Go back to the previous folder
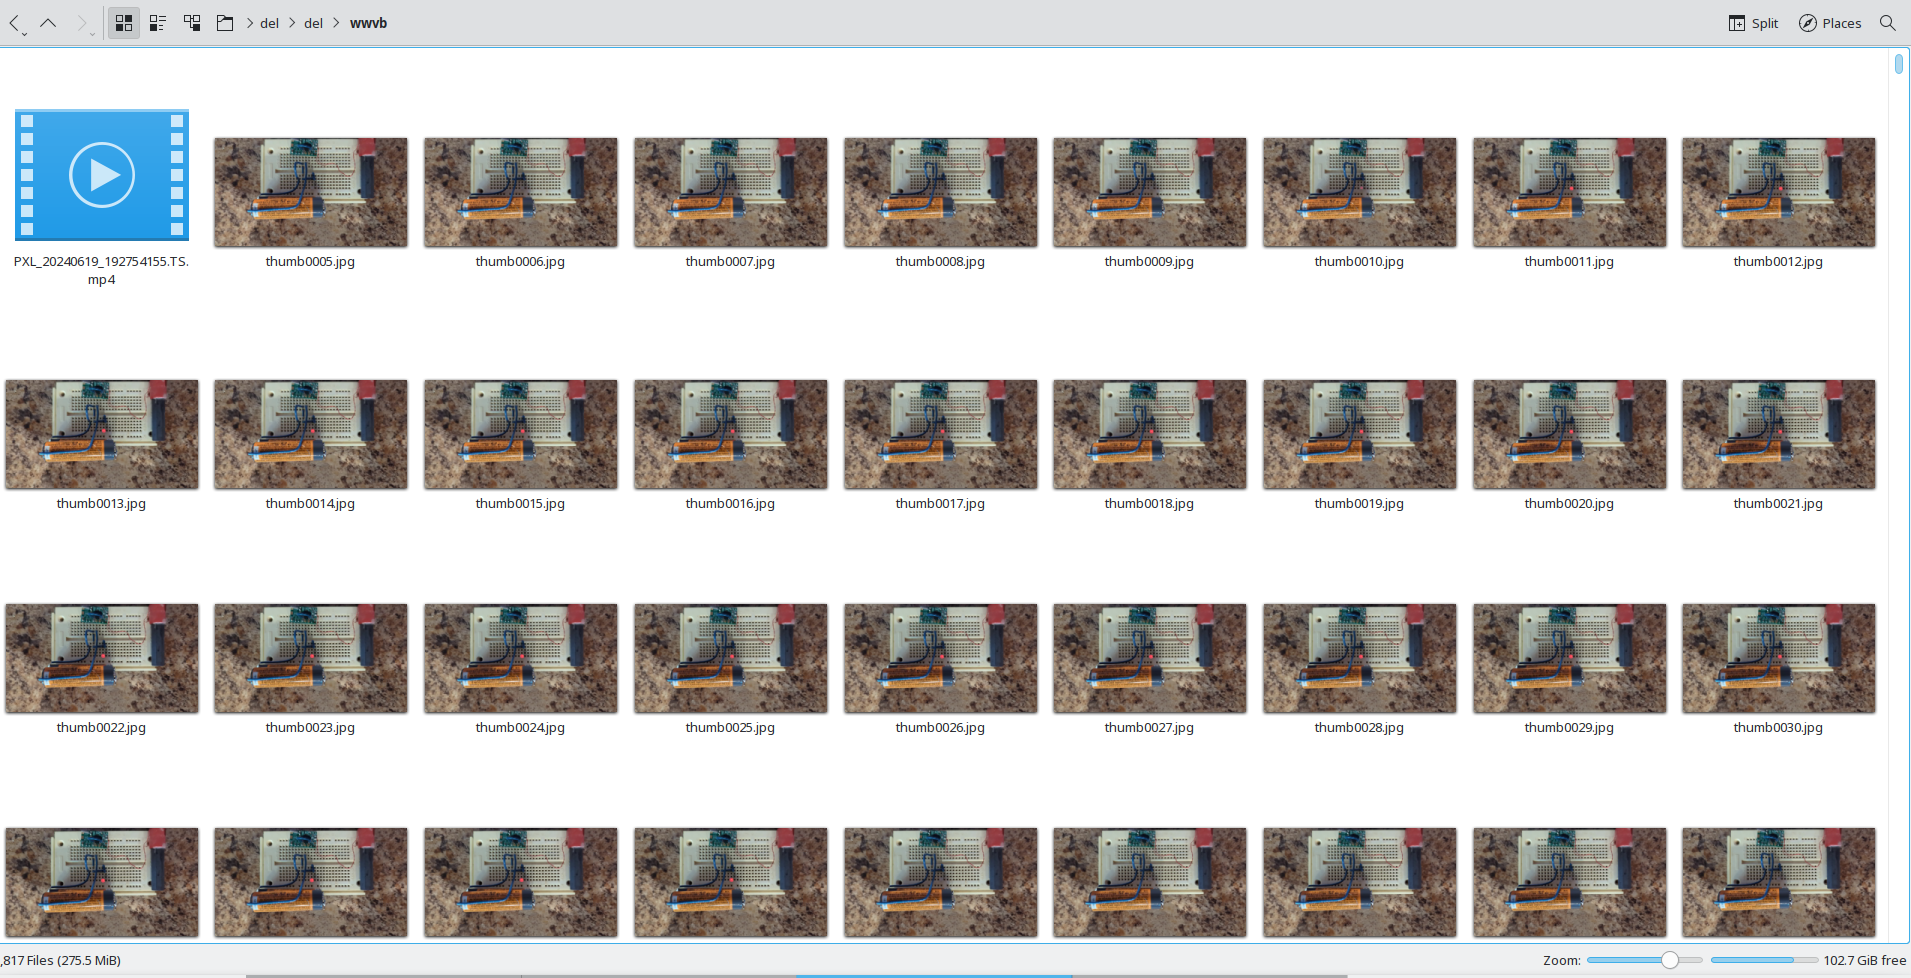Image resolution: width=1911 pixels, height=978 pixels. [x=14, y=23]
